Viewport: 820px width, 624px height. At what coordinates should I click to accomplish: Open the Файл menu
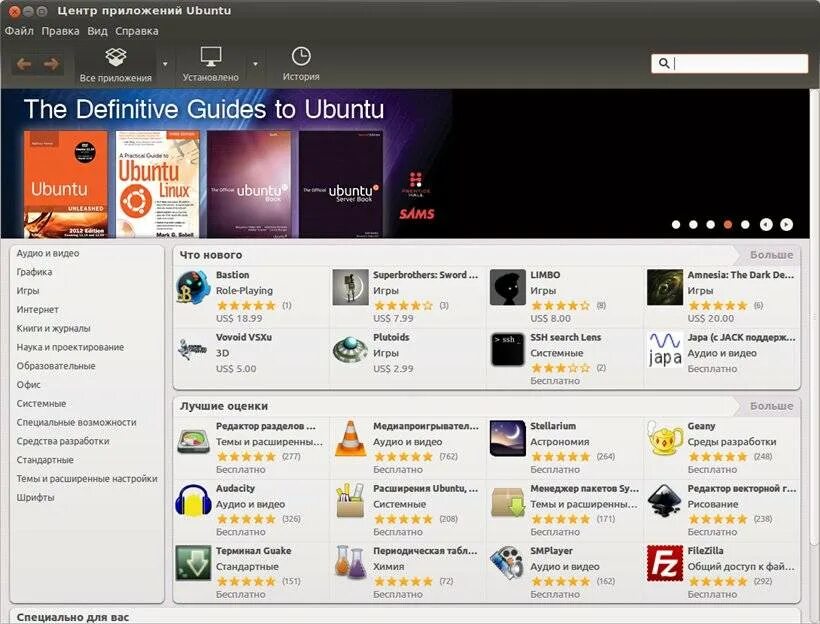pyautogui.click(x=19, y=31)
